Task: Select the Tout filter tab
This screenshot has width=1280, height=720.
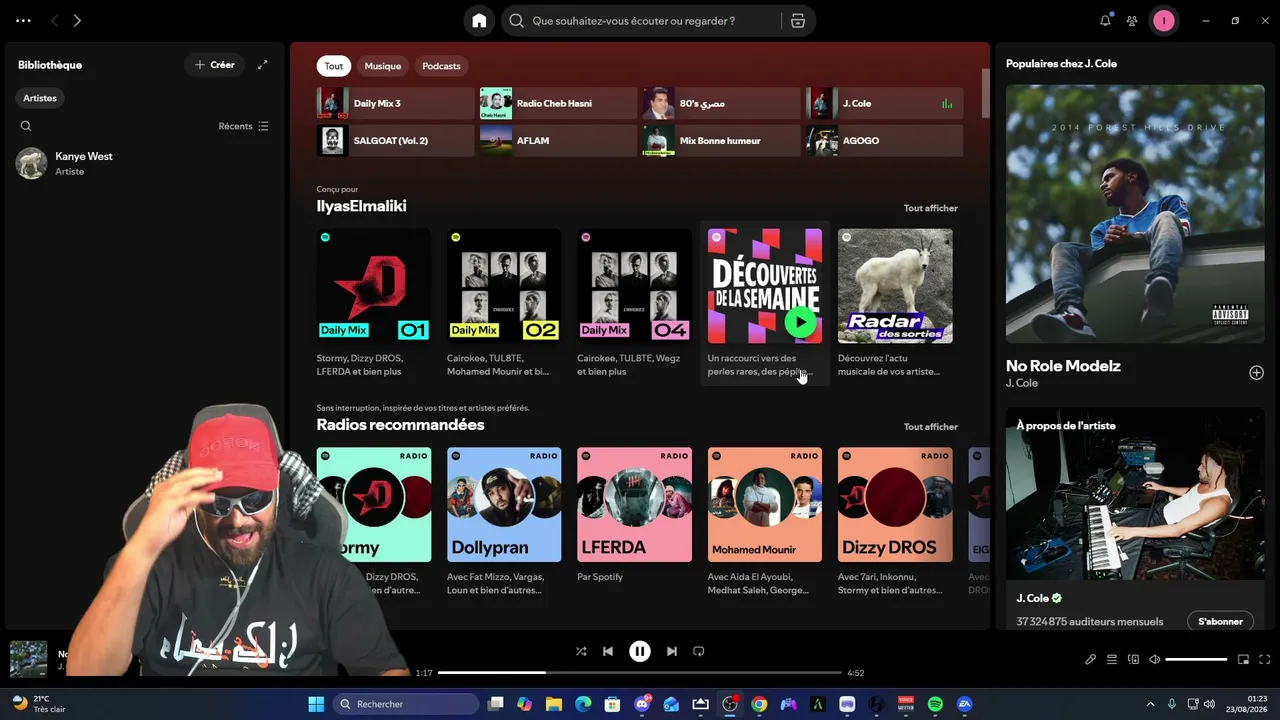Action: [x=334, y=66]
